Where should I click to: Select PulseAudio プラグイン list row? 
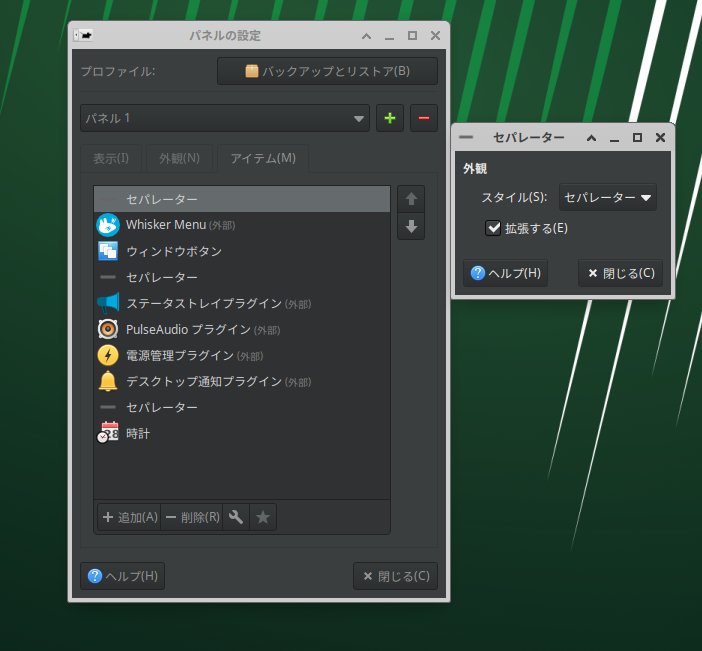click(242, 329)
